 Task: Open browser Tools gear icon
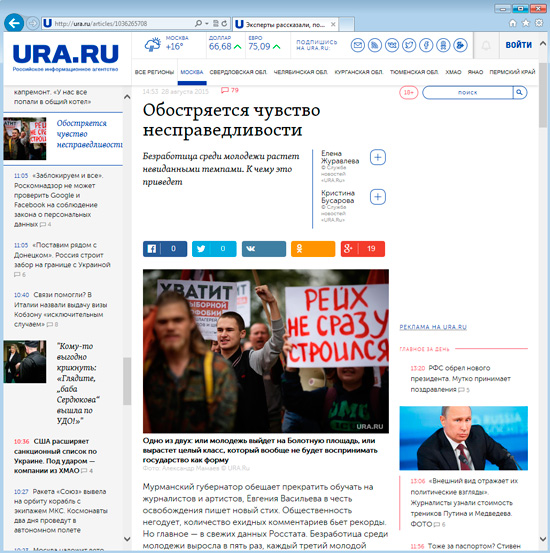tap(539, 23)
